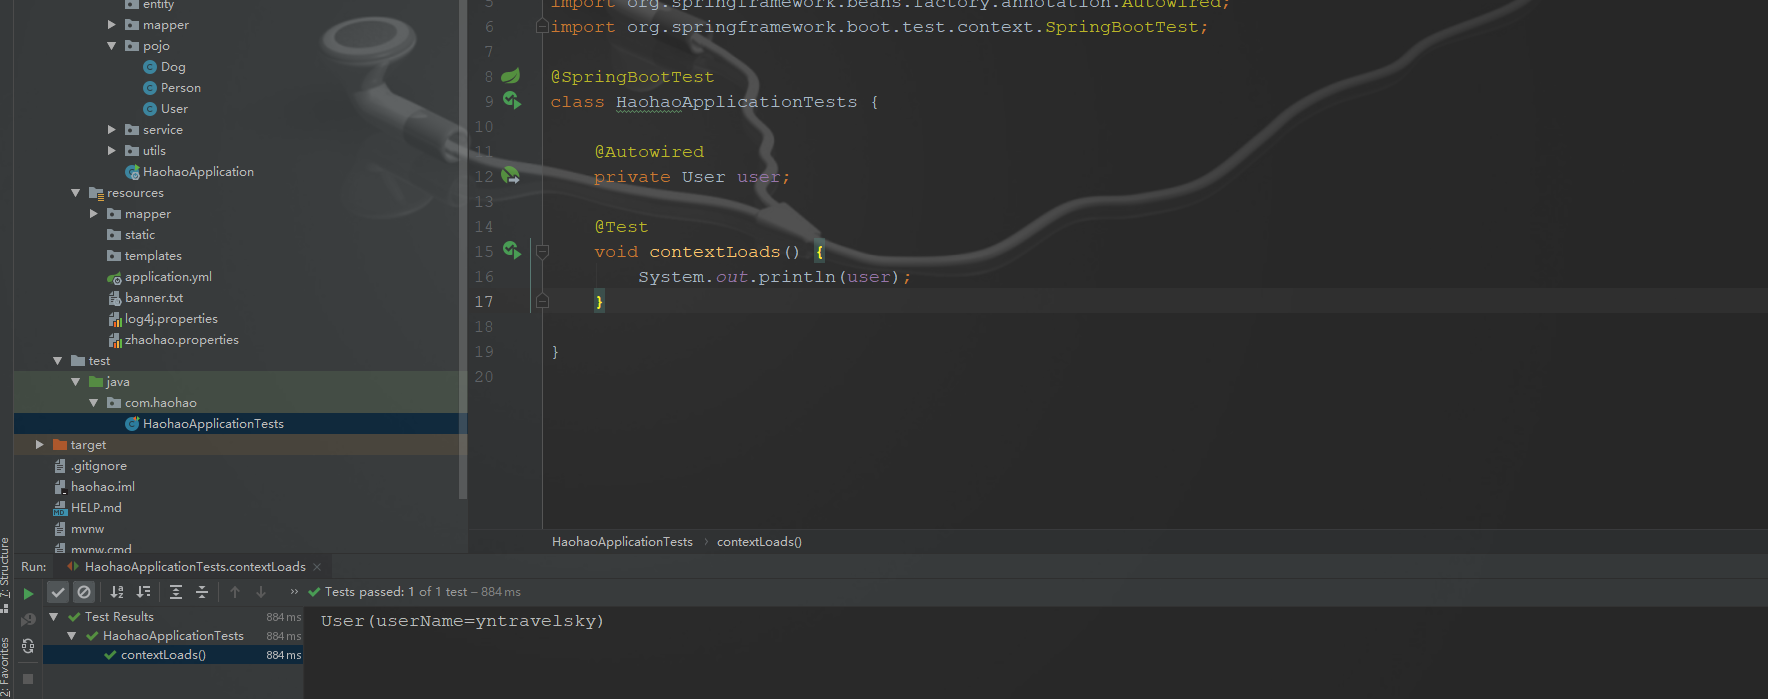Viewport: 1768px width, 699px height.
Task: Expand the service package
Action: click(112, 130)
